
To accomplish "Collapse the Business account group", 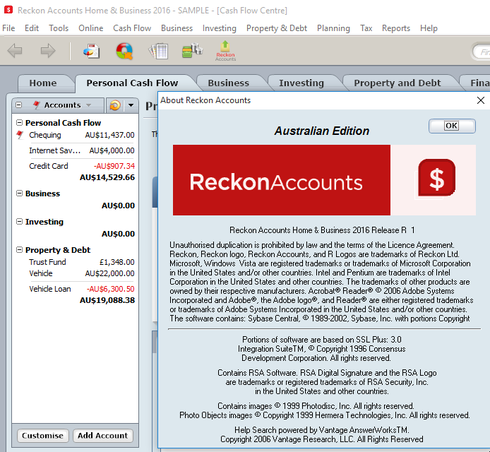I will click(19, 193).
